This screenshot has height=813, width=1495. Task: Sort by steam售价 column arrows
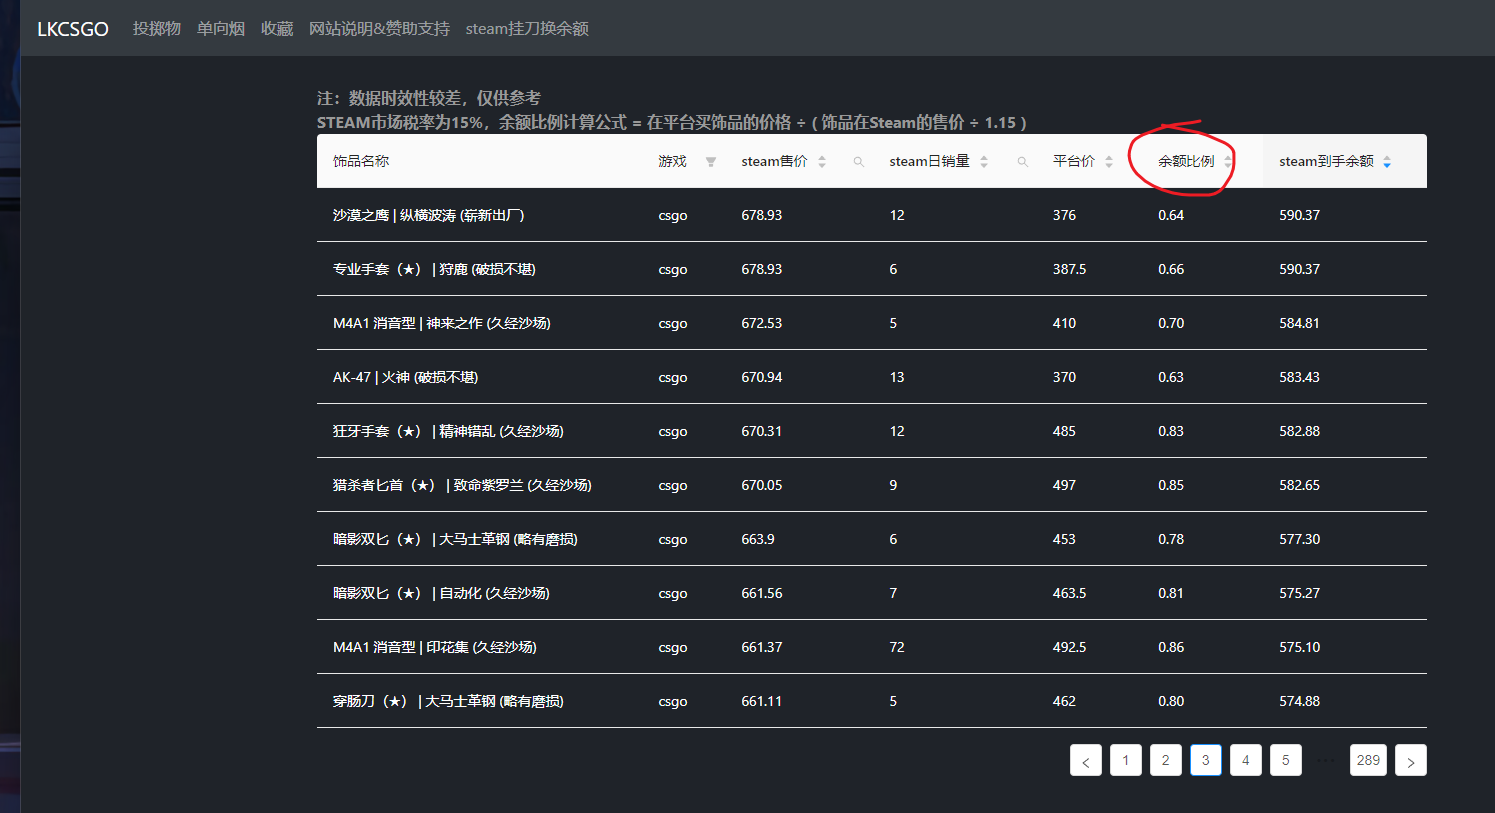coord(822,162)
